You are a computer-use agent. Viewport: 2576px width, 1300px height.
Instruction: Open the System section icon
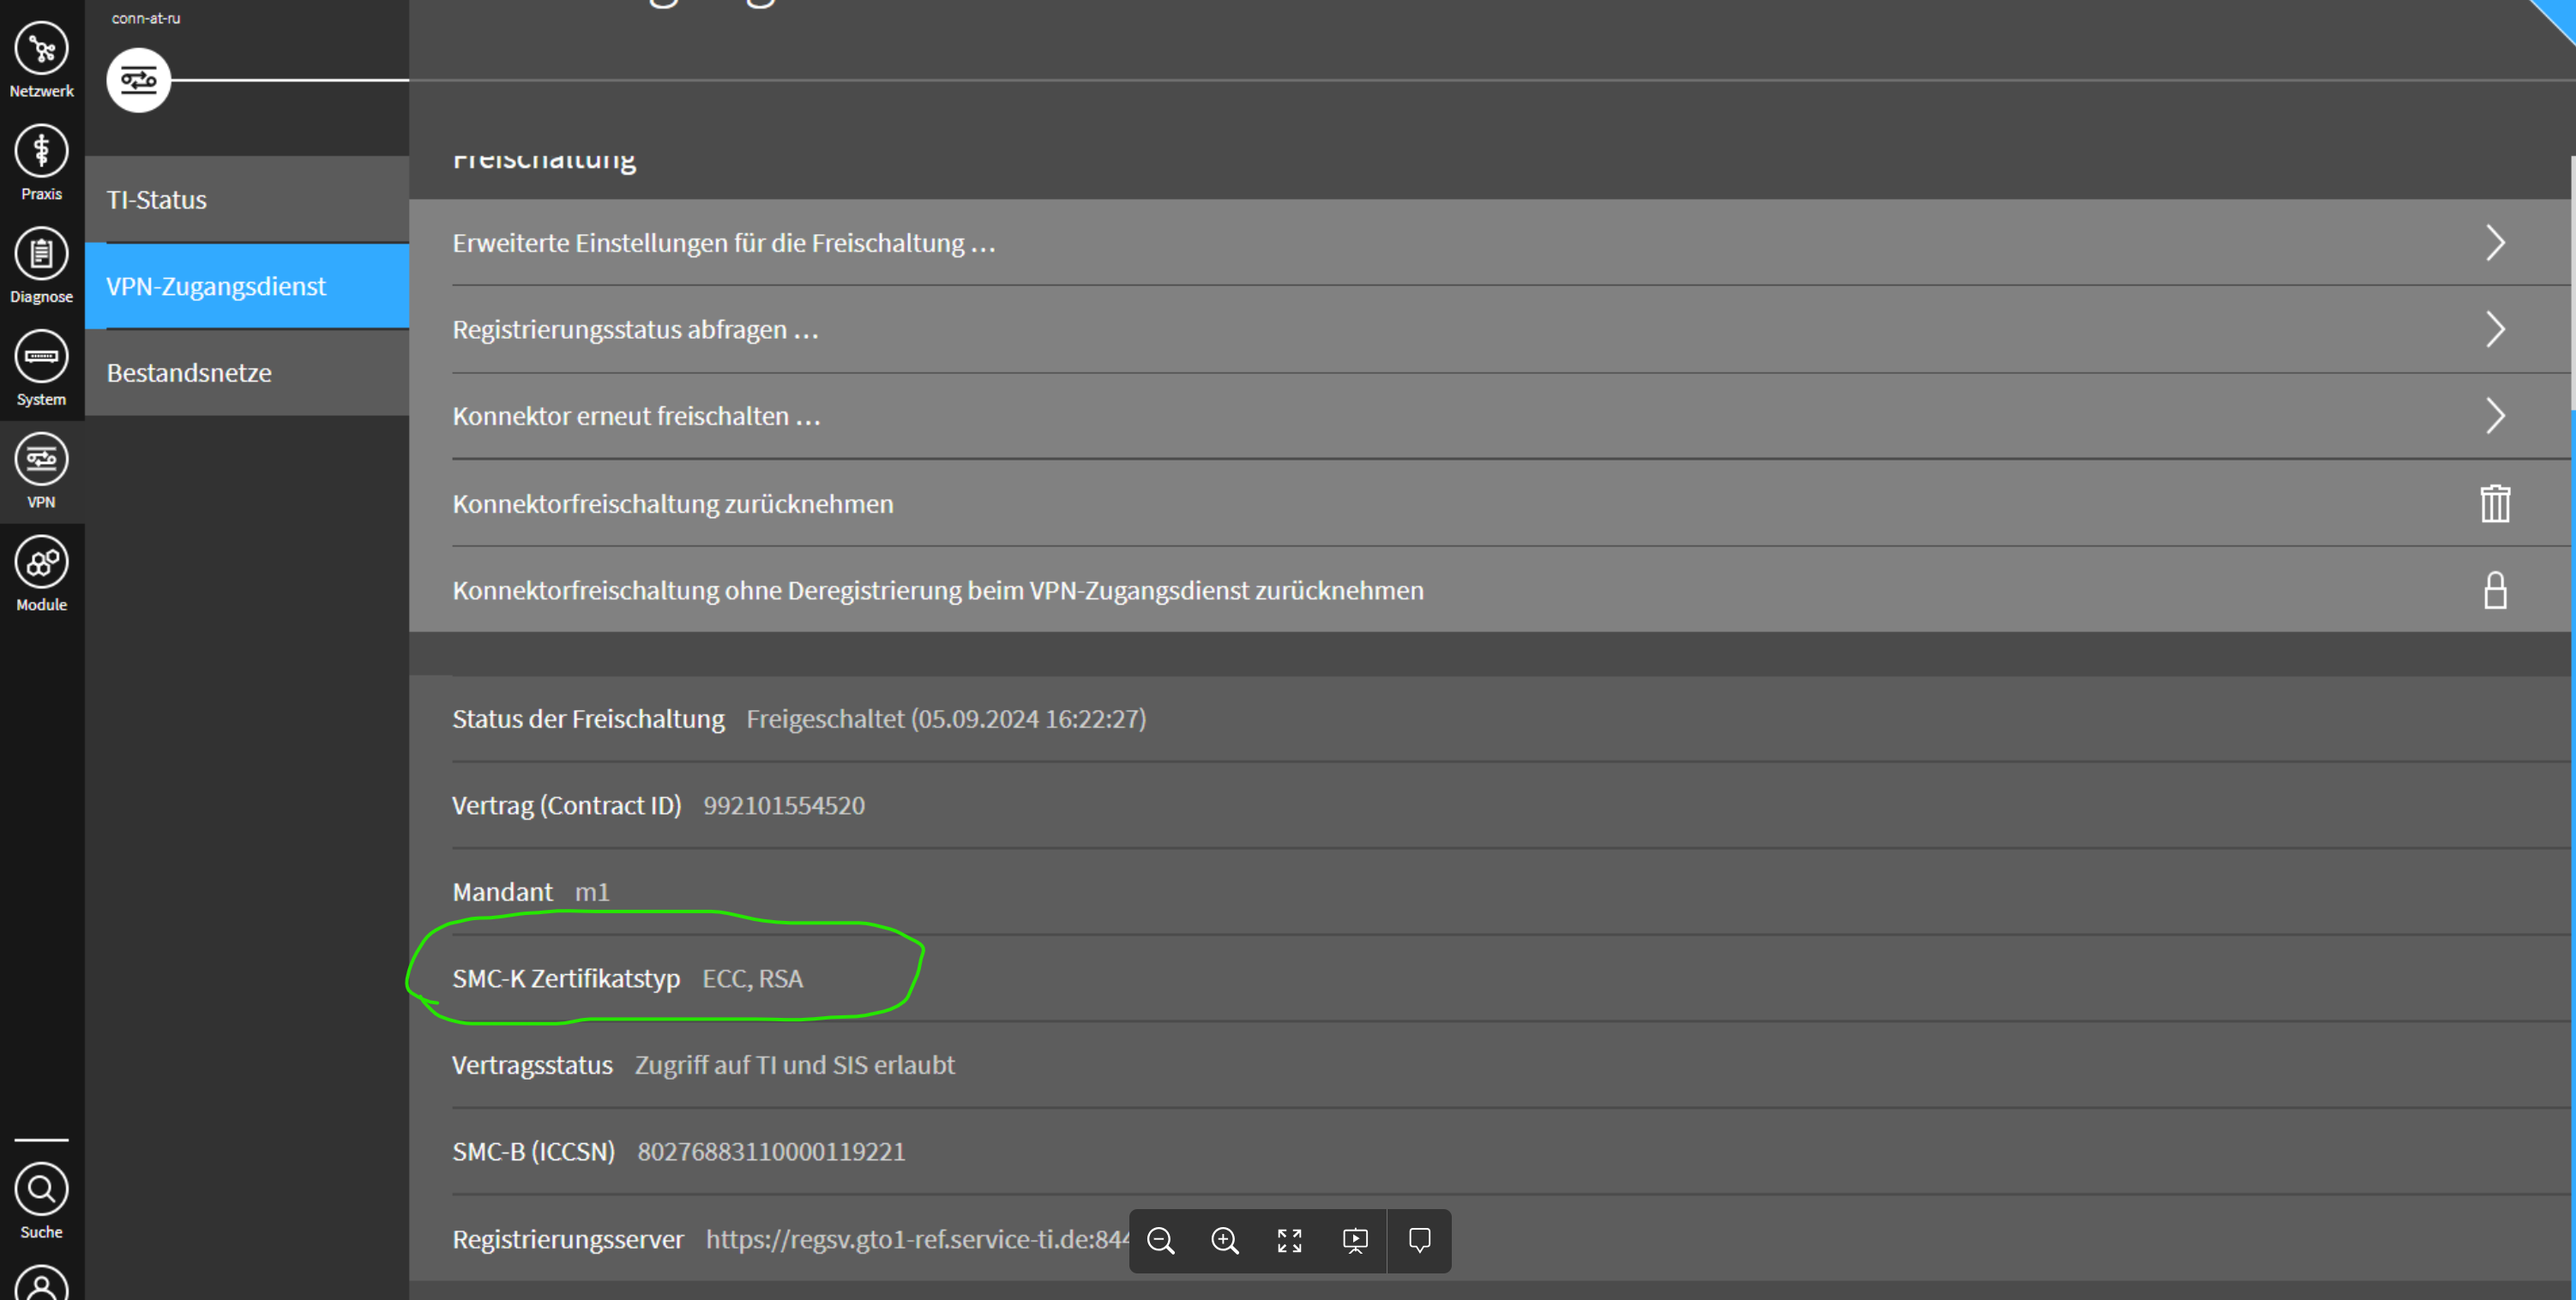41,357
